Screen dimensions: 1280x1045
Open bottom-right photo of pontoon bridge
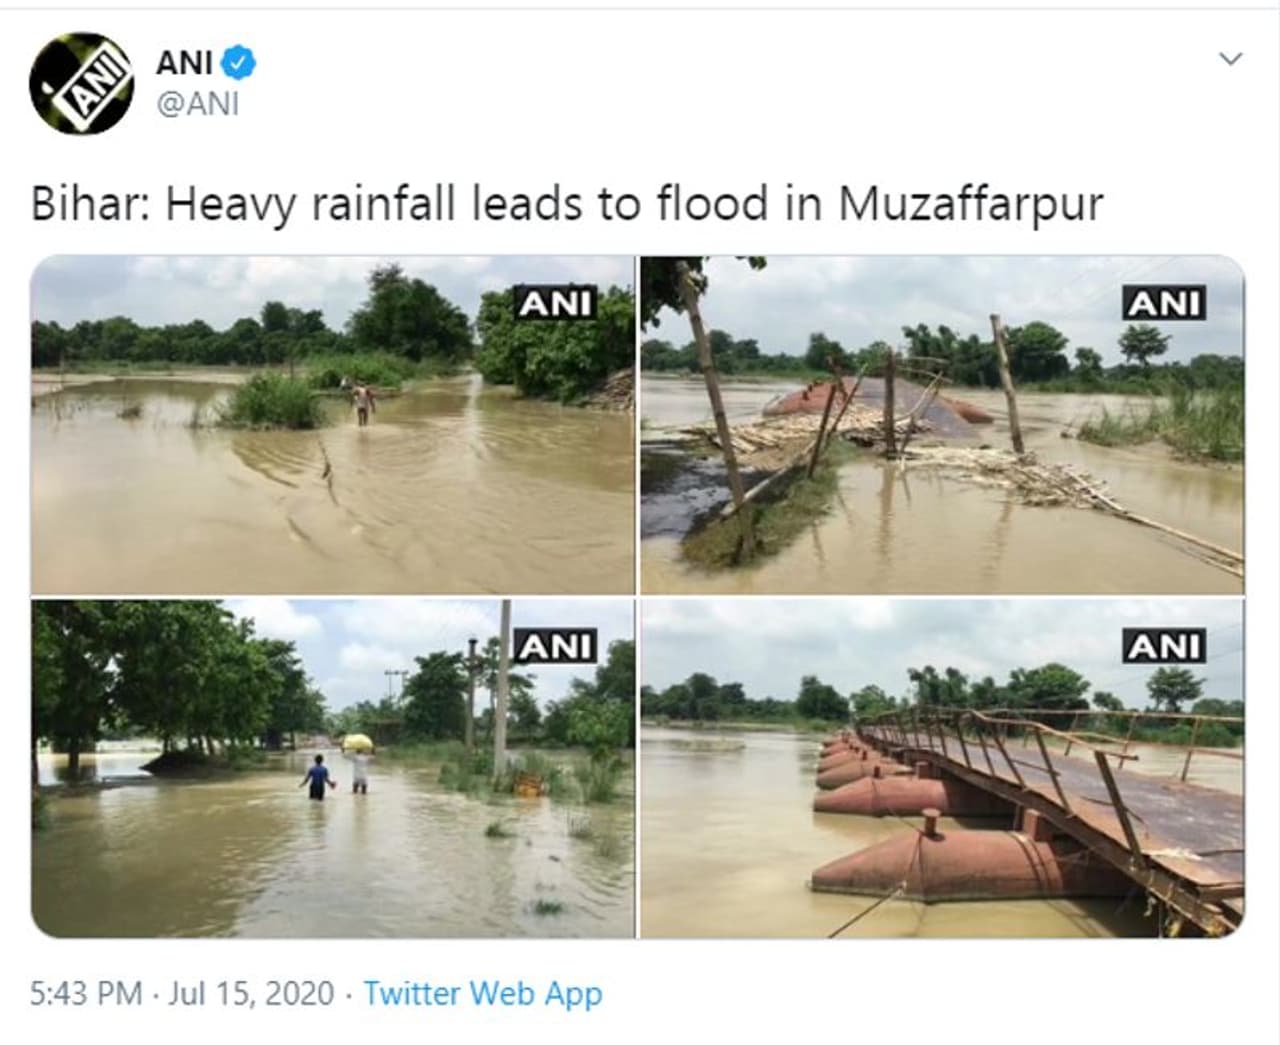(941, 768)
